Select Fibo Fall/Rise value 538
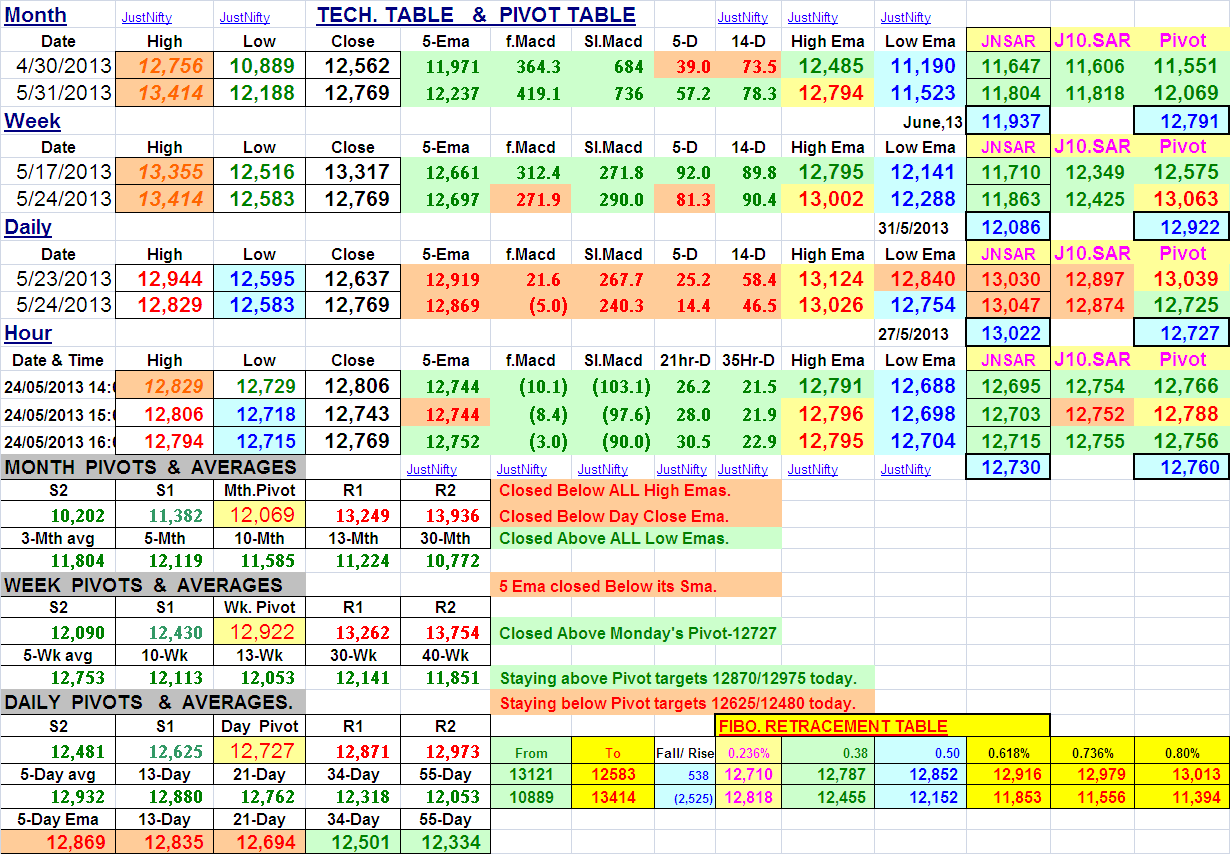This screenshot has height=854, width=1230. click(684, 774)
